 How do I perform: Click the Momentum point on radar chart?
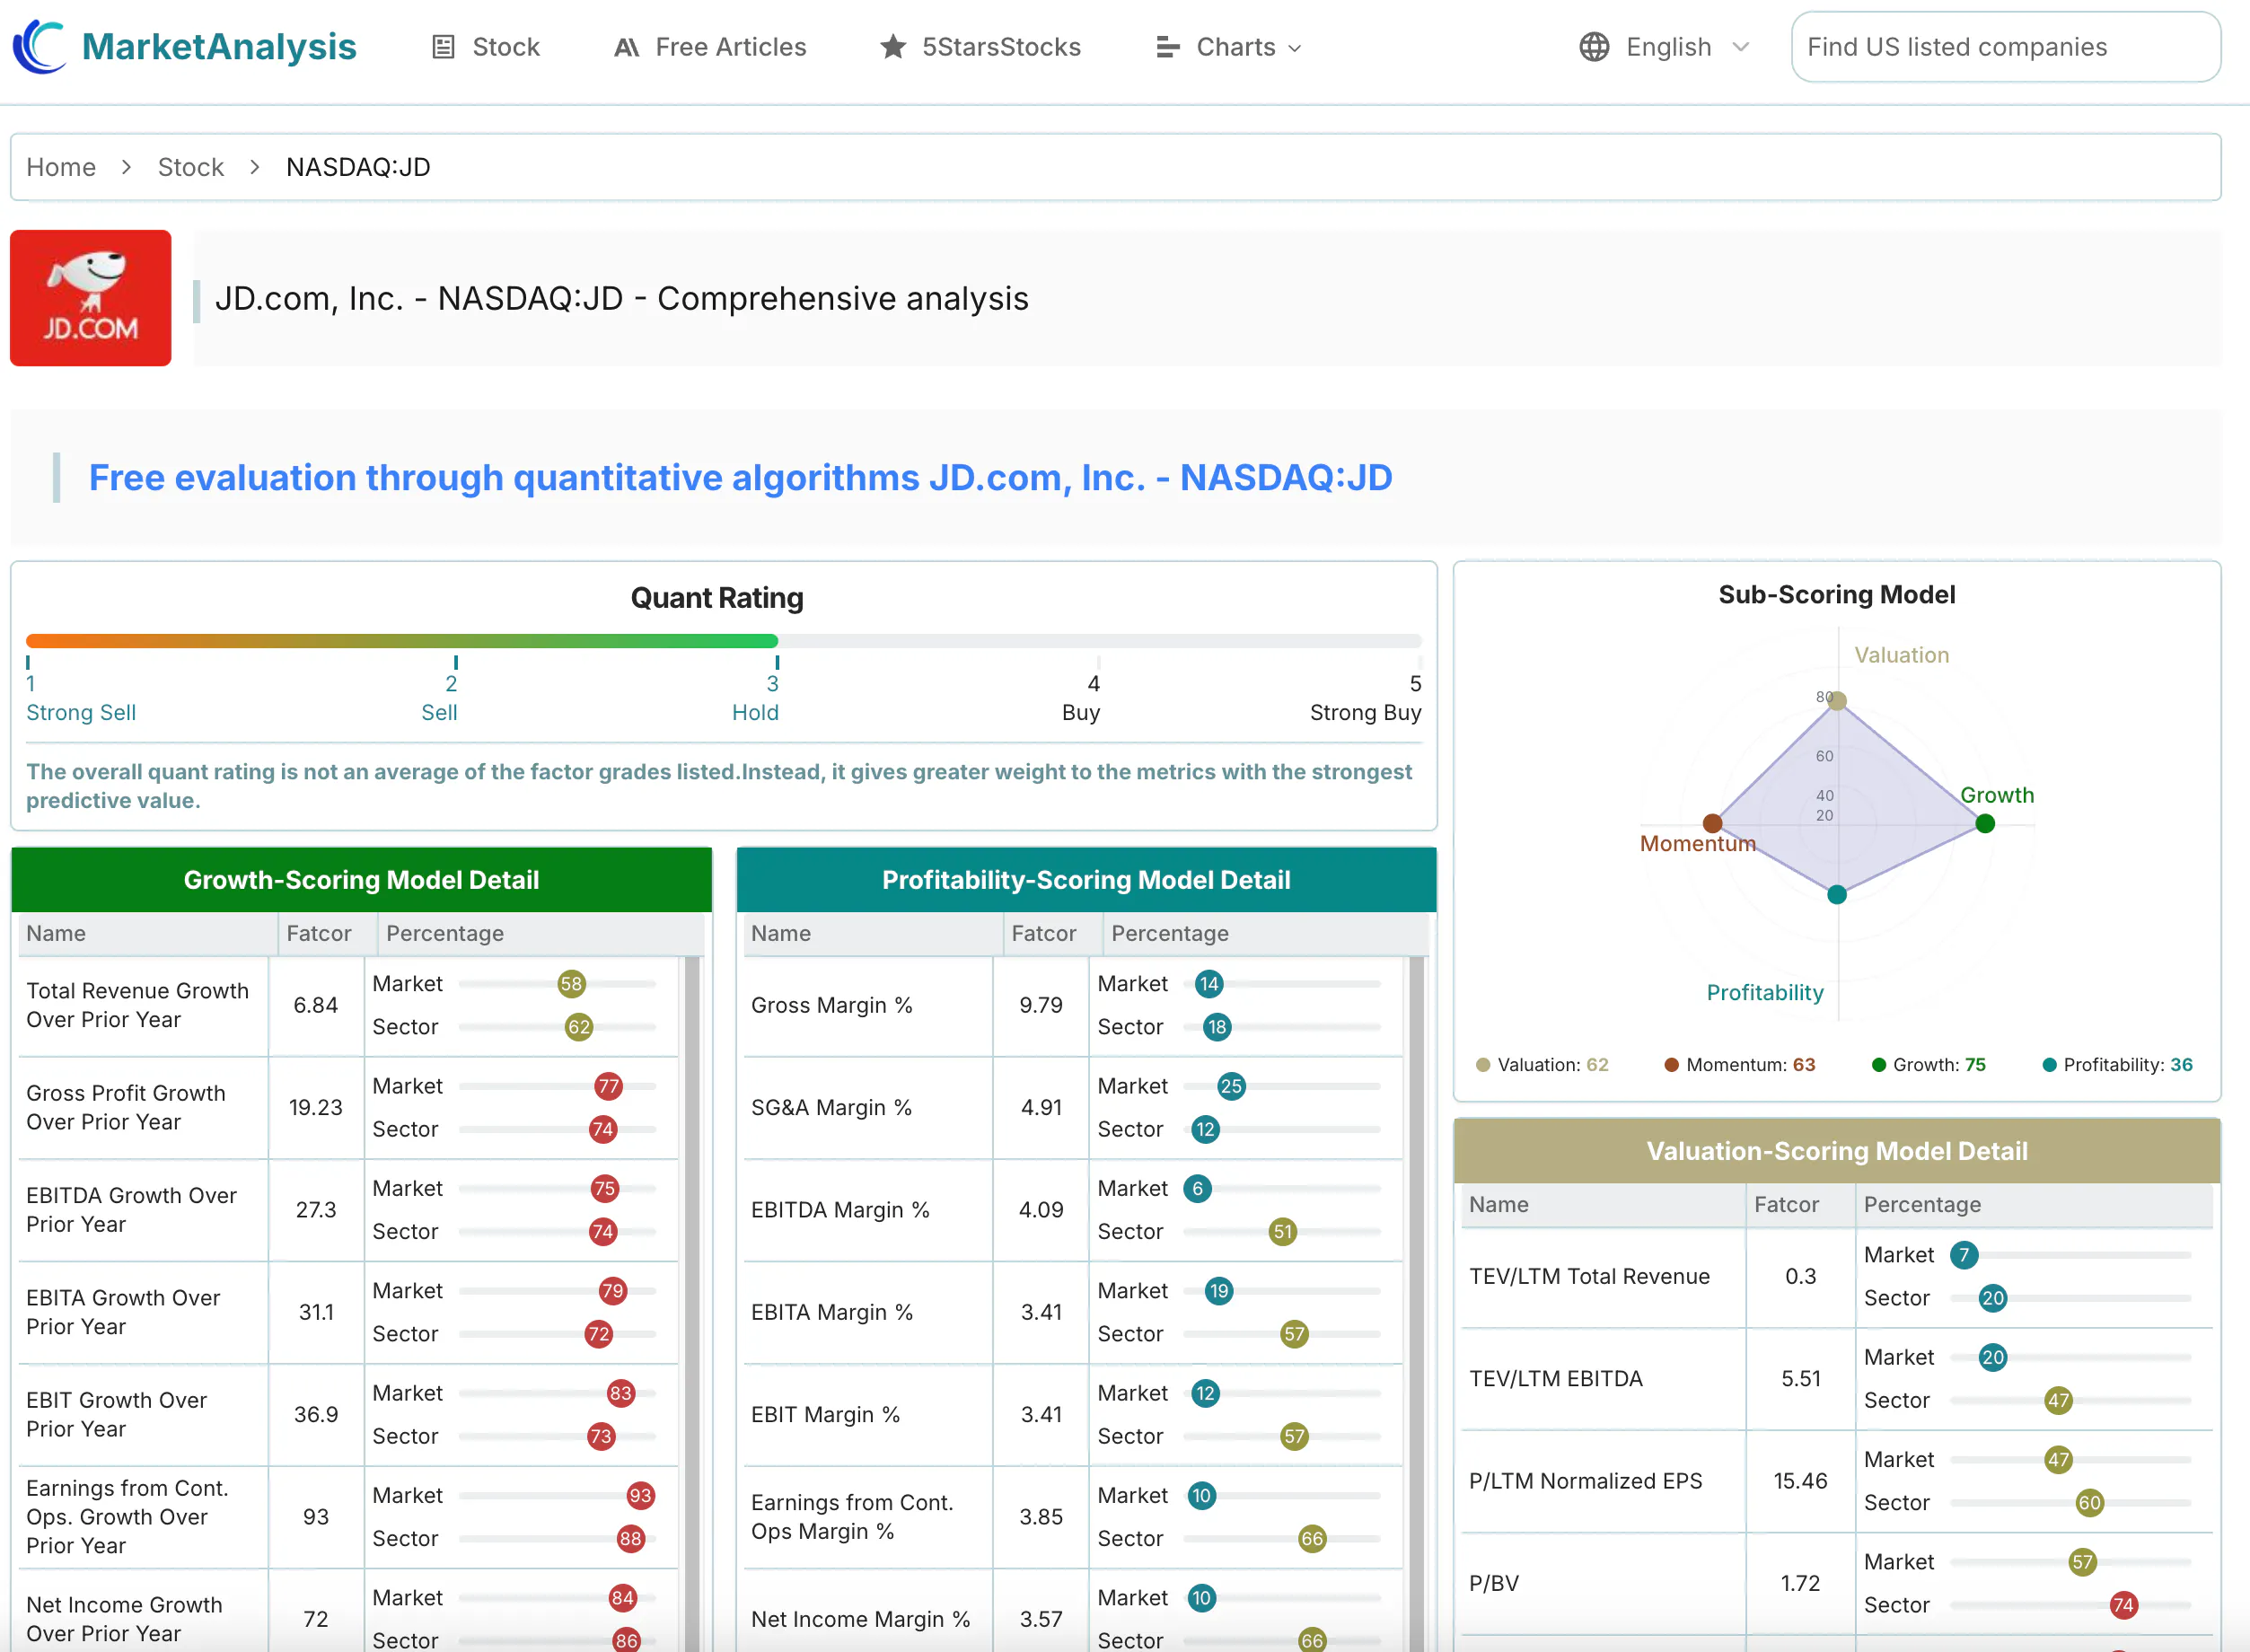[1713, 823]
